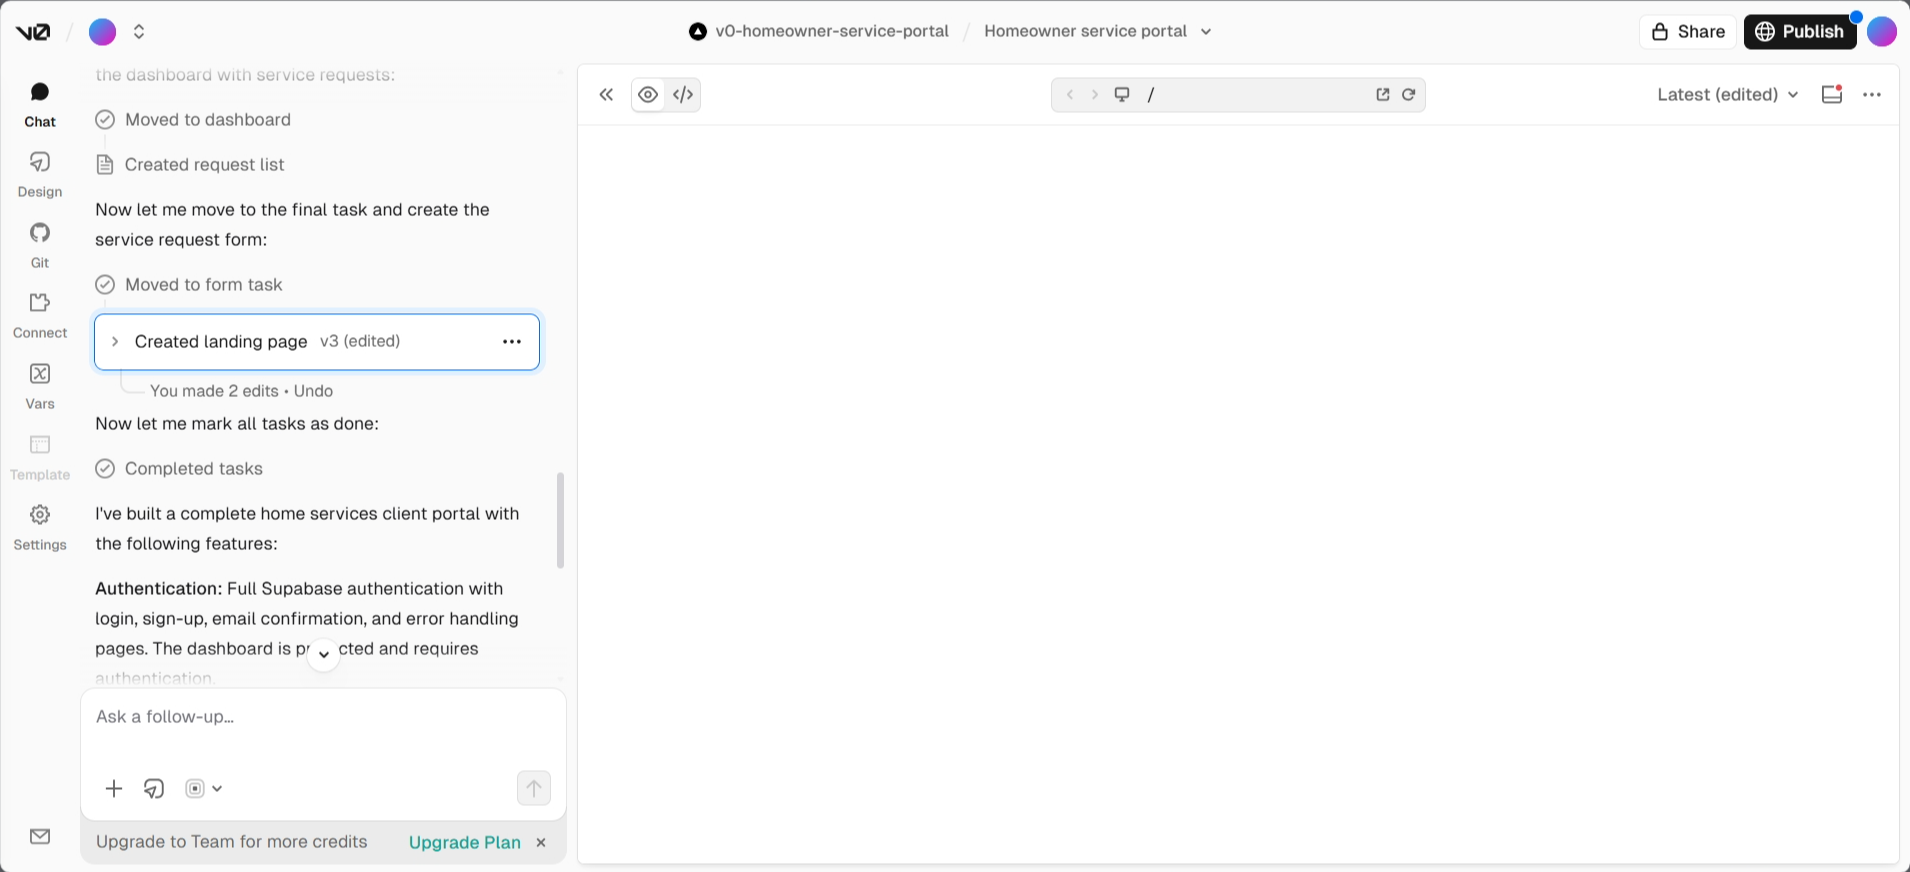
Task: Open the Design sidebar tab
Action: (x=40, y=175)
